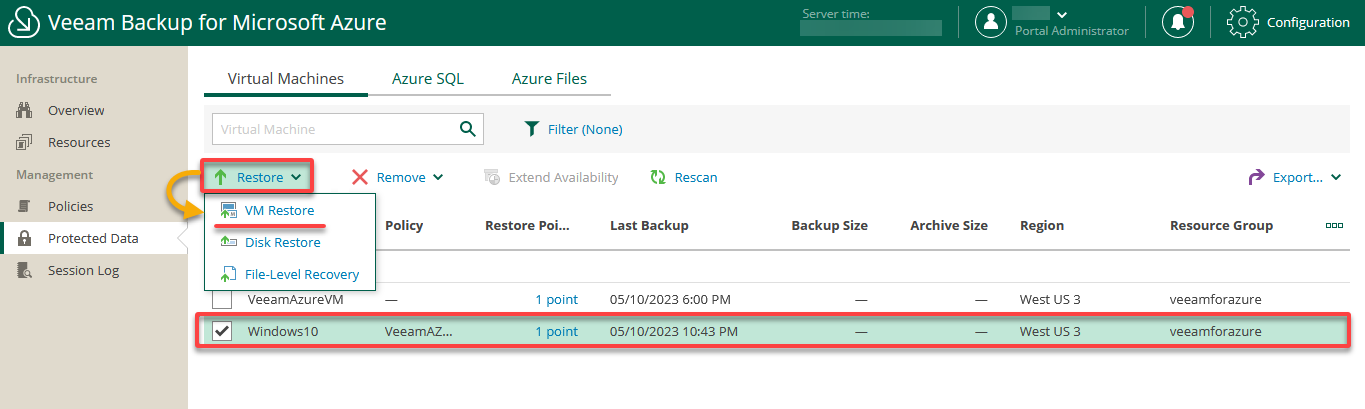The width and height of the screenshot is (1365, 409).
Task: Open the notifications bell icon
Action: [x=1178, y=22]
